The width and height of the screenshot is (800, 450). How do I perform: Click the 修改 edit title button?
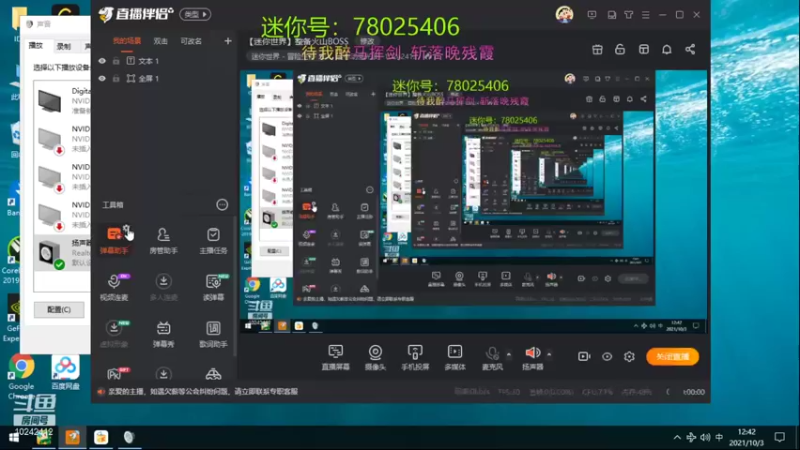367,41
